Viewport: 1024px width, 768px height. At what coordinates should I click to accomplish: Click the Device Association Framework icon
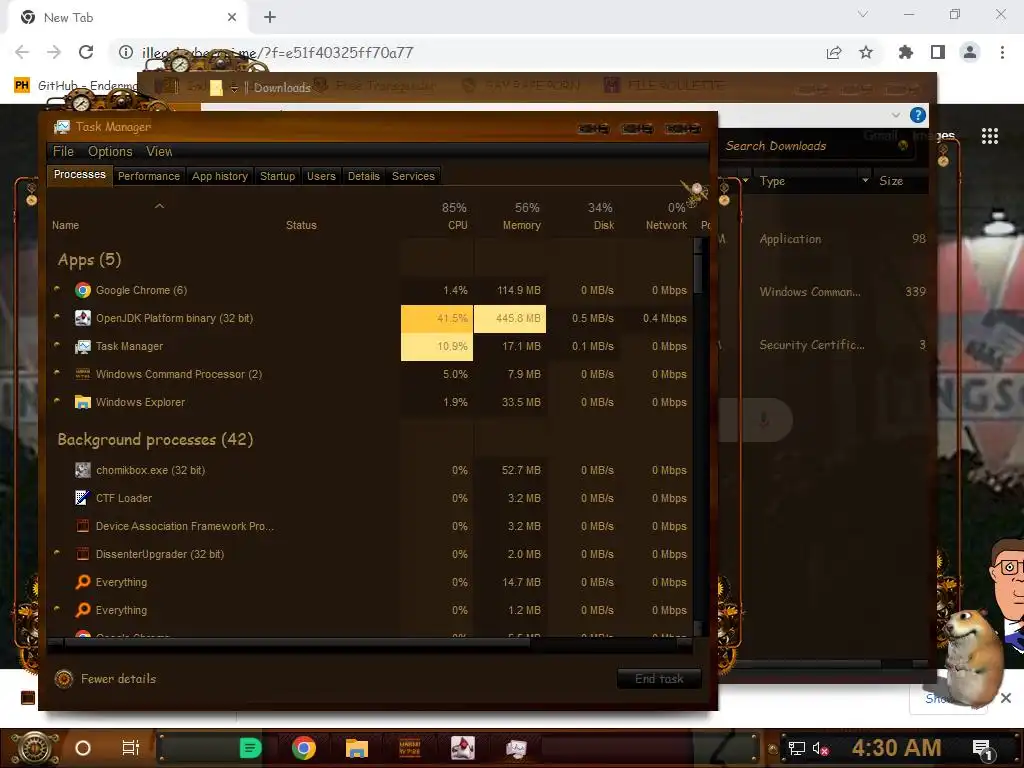[83, 526]
